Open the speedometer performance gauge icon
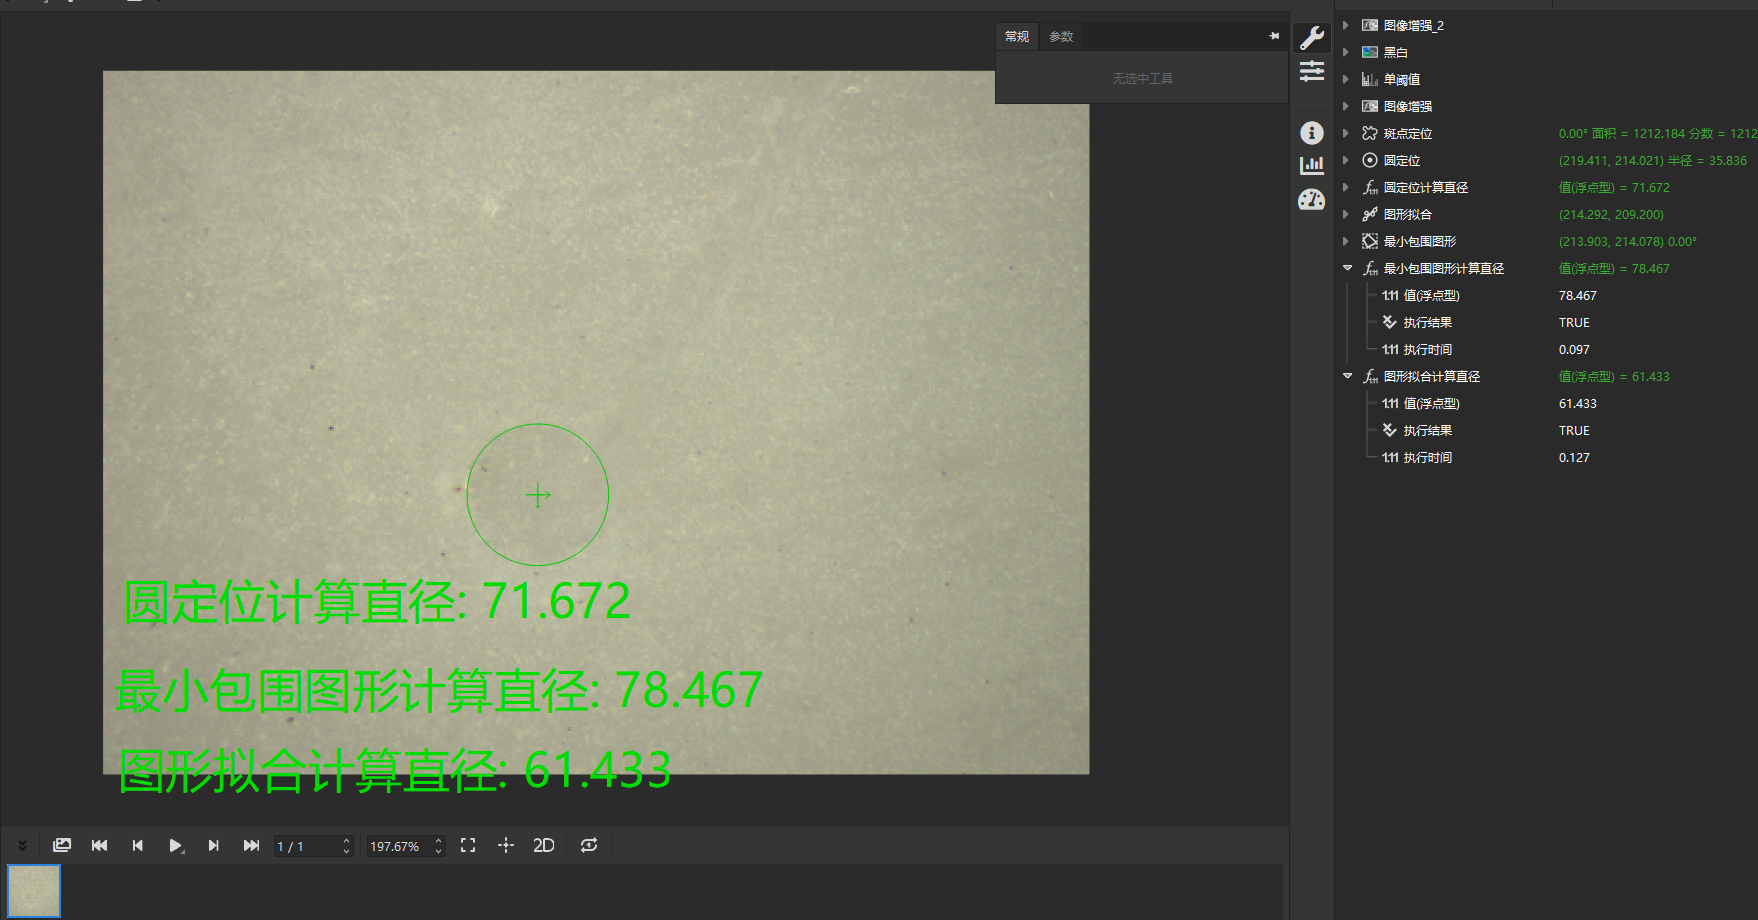This screenshot has width=1758, height=920. (1311, 200)
